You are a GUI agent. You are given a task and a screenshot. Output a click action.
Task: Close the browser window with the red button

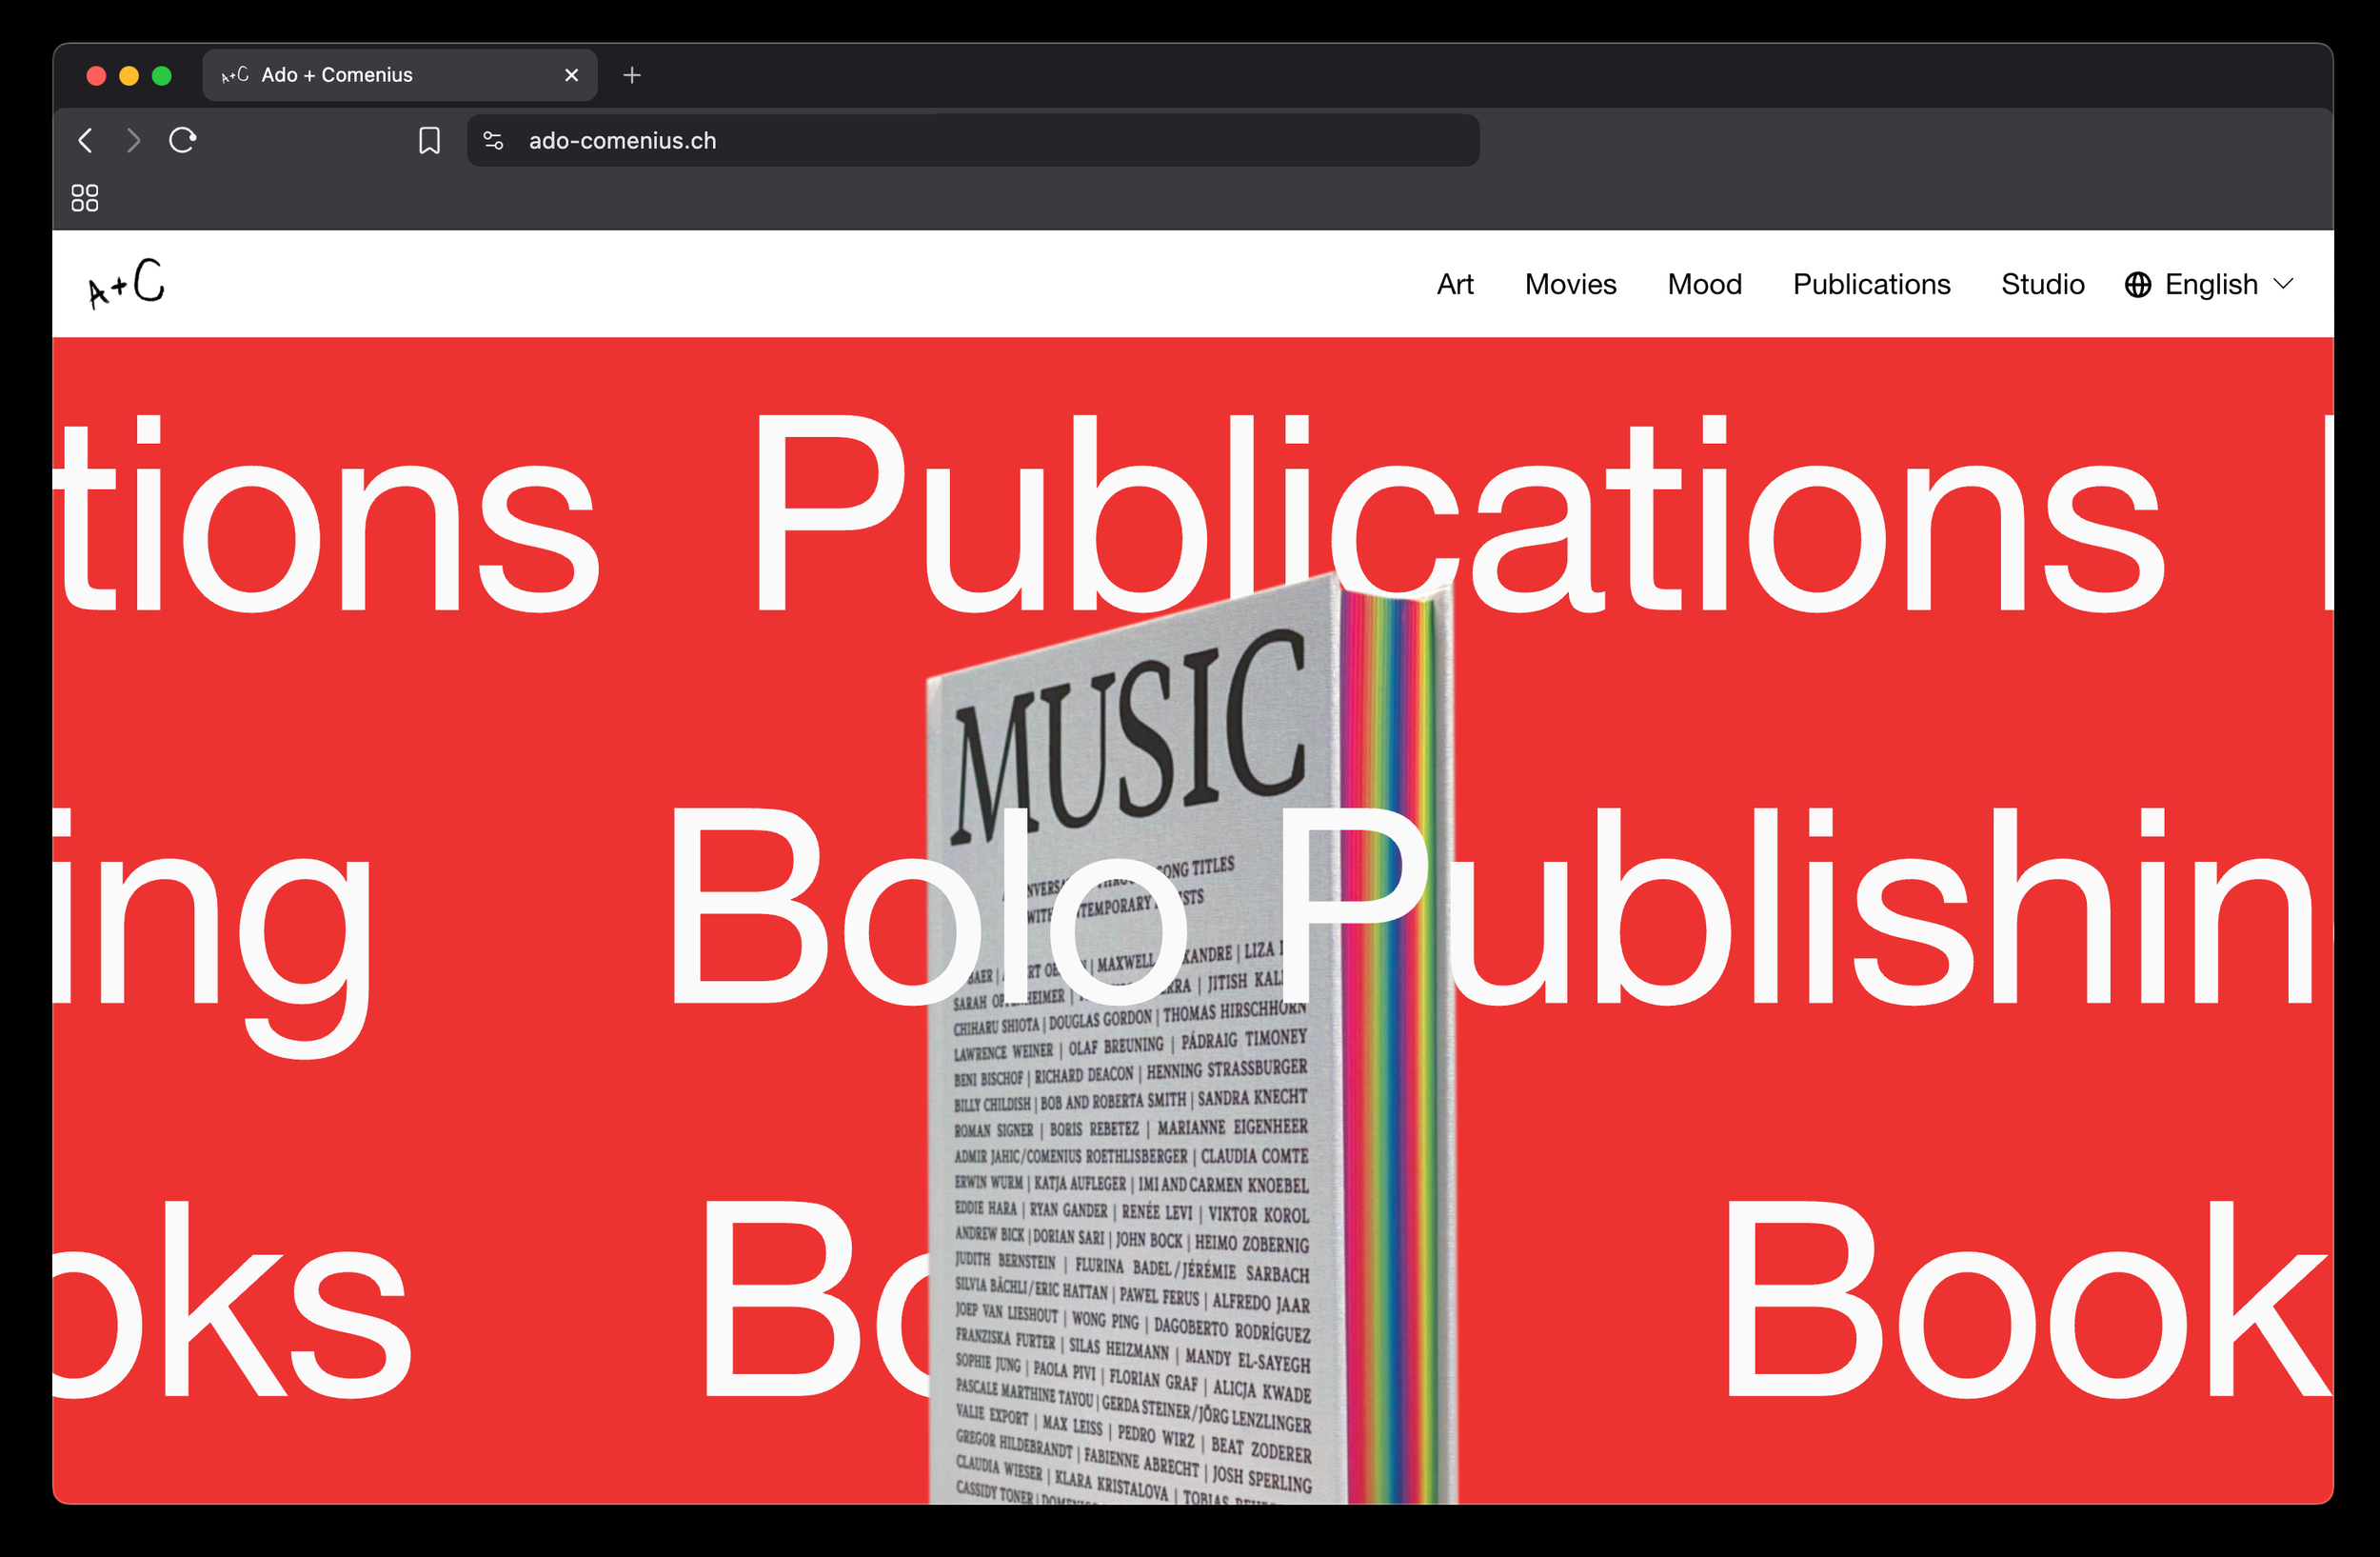pyautogui.click(x=96, y=76)
